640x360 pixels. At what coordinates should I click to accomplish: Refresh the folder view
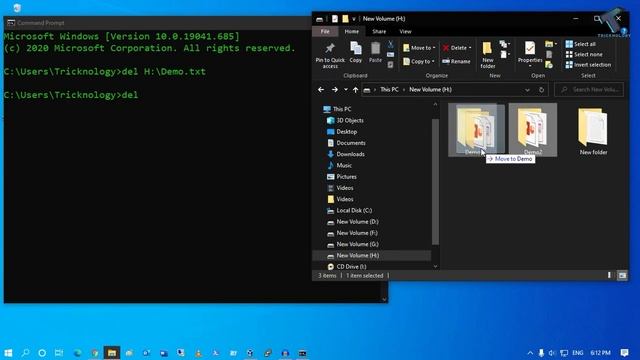[x=541, y=89]
